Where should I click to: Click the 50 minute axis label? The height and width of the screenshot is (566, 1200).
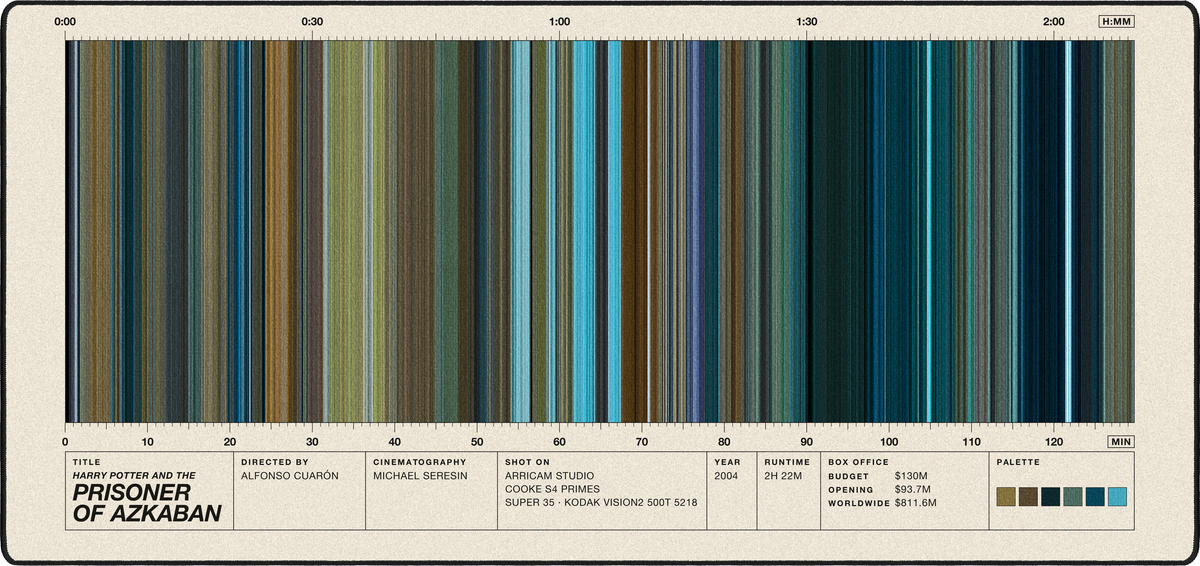click(477, 441)
